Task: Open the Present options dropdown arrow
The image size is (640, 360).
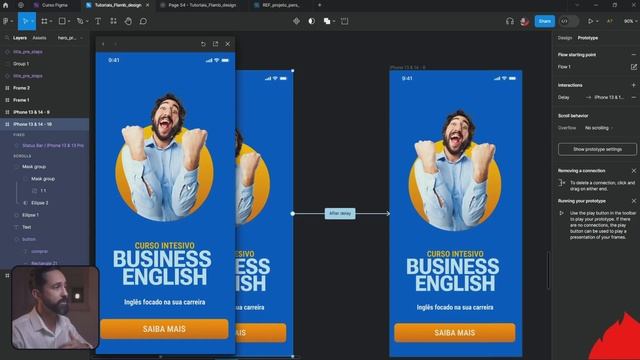Action: pos(597,21)
